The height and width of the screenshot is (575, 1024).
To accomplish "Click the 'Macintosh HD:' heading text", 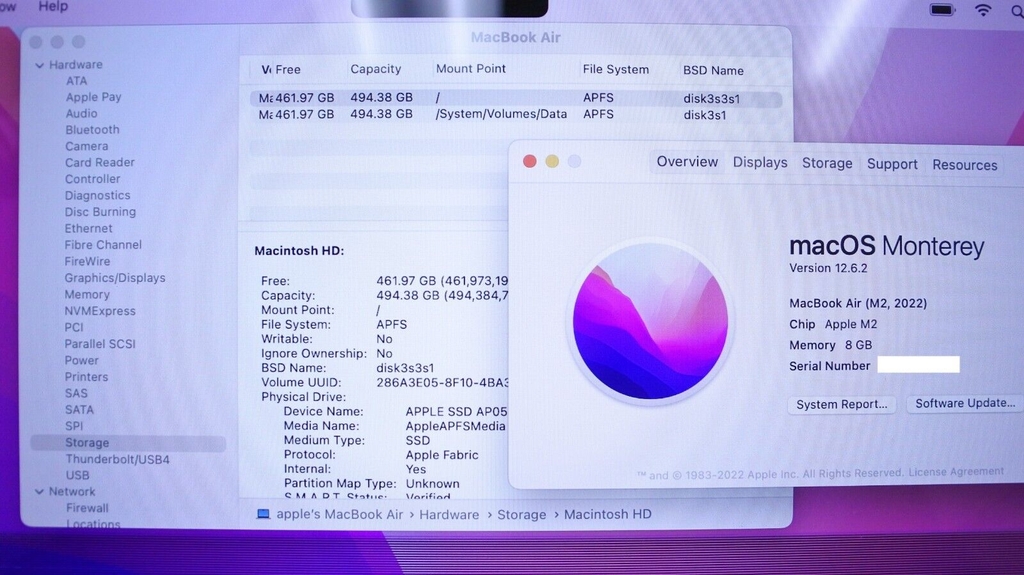I will point(299,251).
